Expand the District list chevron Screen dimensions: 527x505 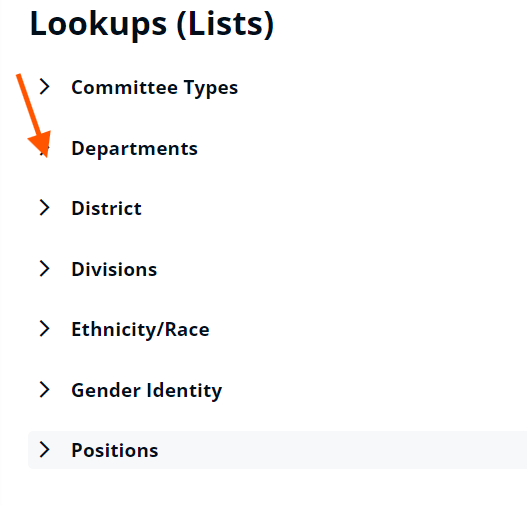click(x=44, y=208)
